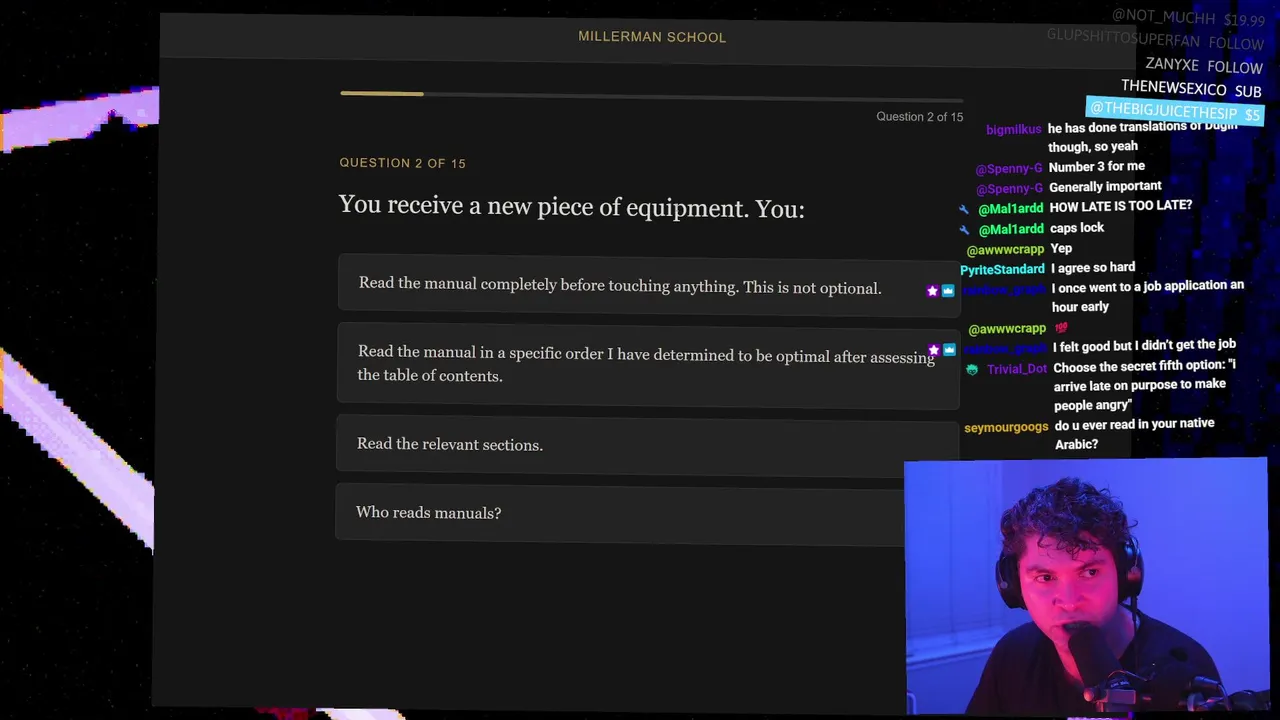
Task: Click @Spenny-G on "Number 3 for me" message
Action: click(1009, 169)
